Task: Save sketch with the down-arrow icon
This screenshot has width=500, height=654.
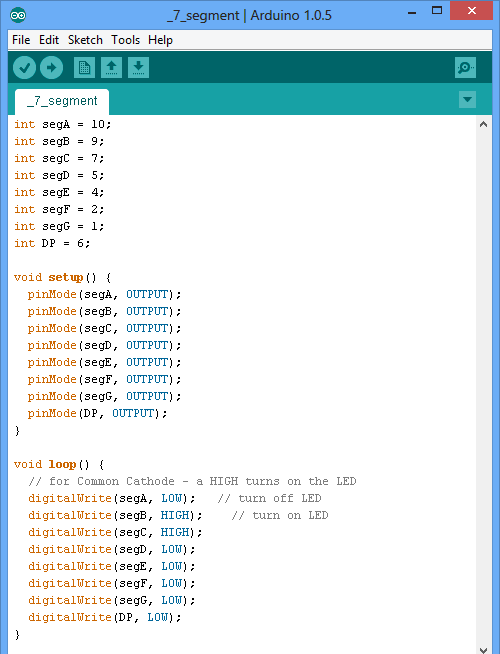Action: 138,68
